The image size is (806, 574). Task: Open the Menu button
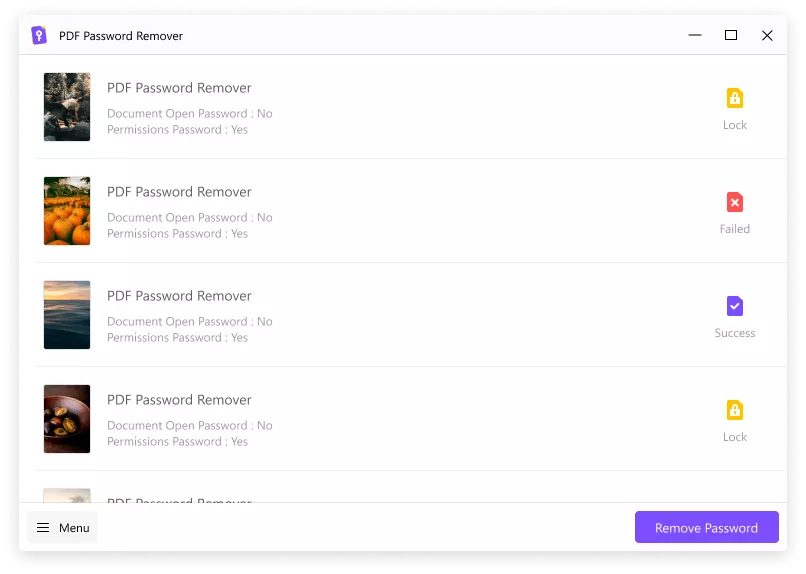63,528
